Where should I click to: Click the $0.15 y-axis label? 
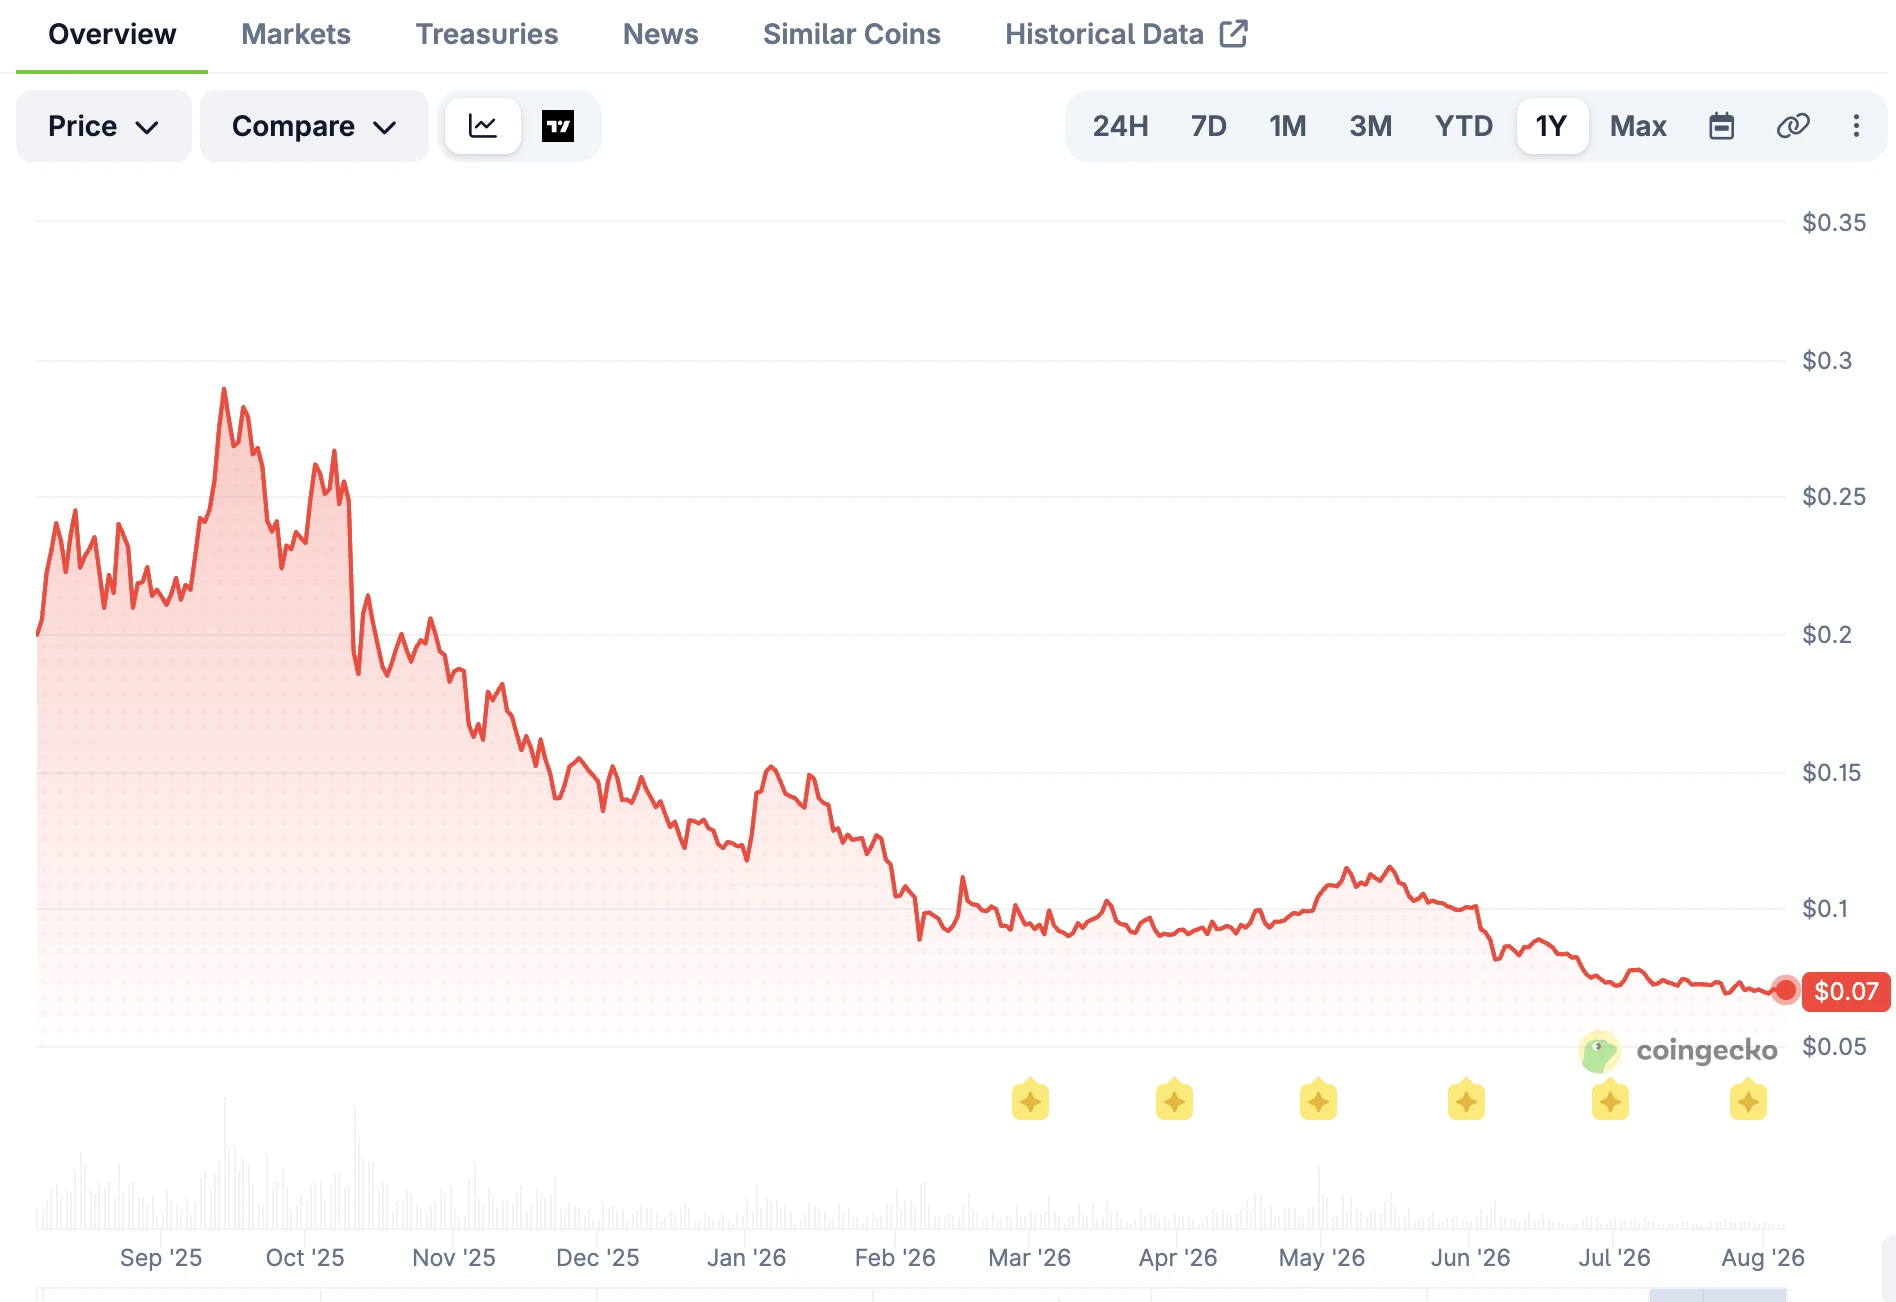pos(1832,773)
